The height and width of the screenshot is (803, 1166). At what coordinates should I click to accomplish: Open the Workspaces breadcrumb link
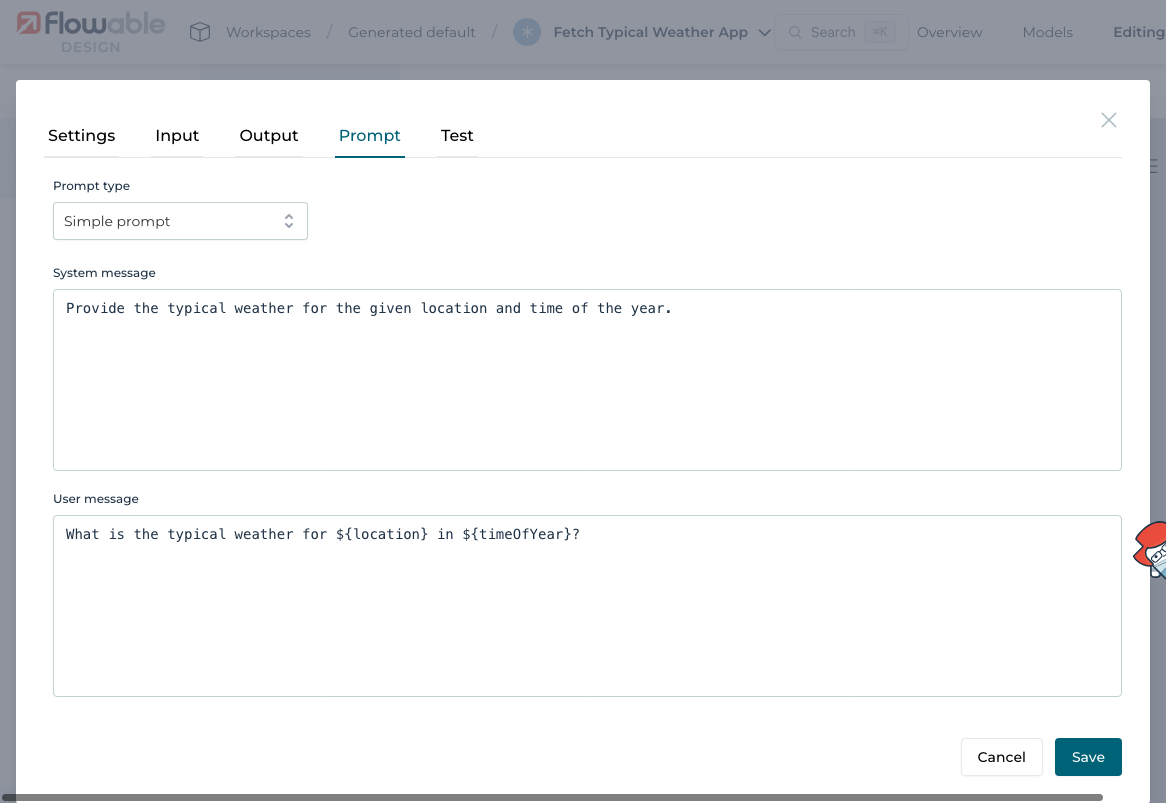click(x=269, y=31)
